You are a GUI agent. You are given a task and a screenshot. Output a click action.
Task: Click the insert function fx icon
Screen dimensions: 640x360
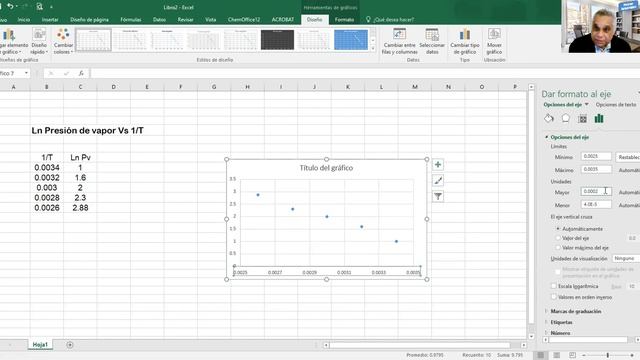coord(81,73)
